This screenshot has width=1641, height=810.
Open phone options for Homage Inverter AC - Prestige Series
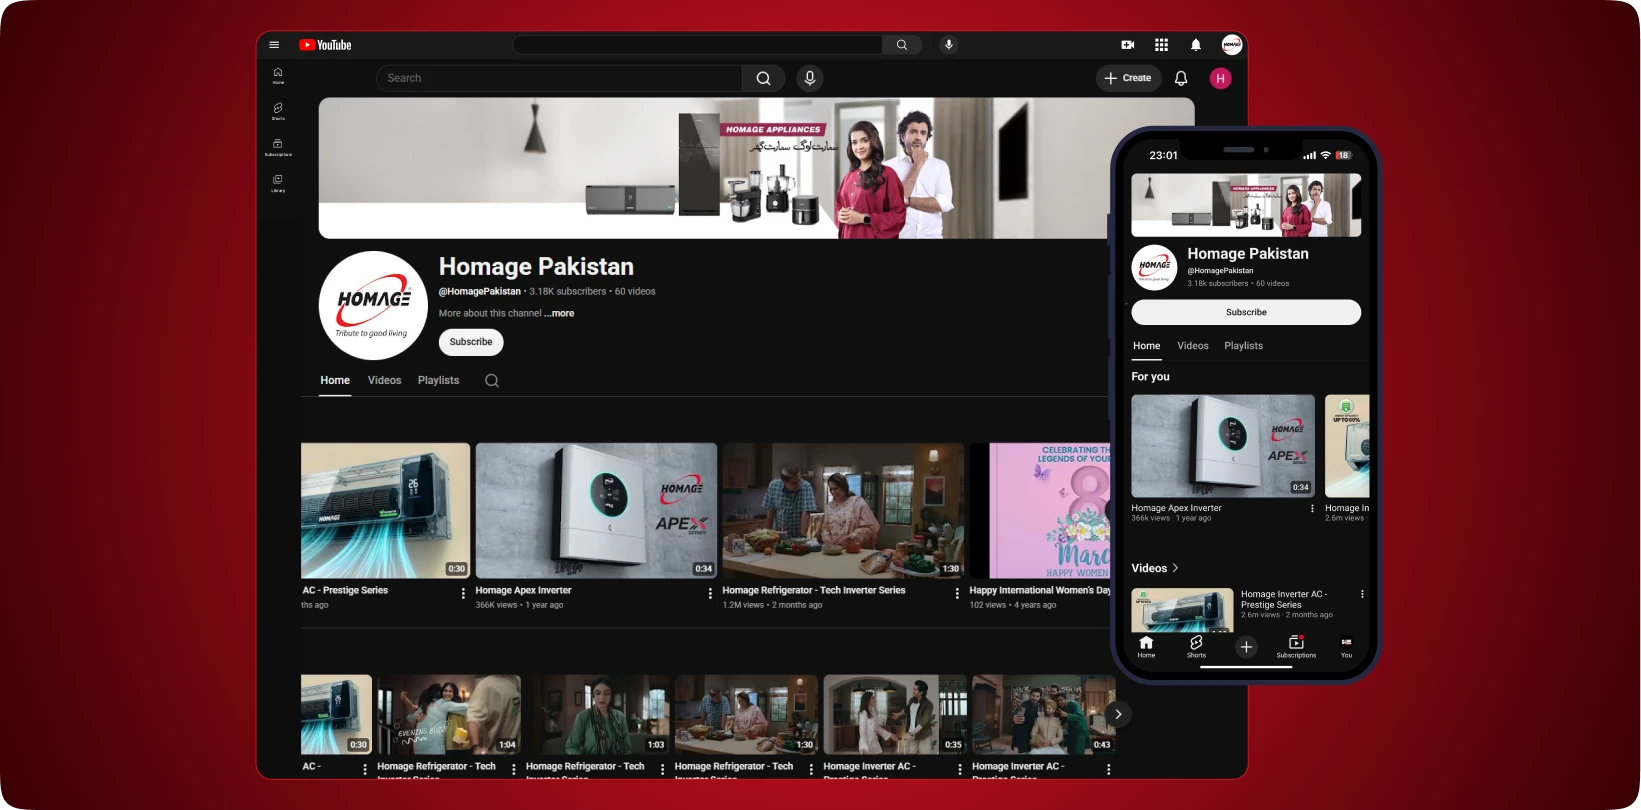1362,594
